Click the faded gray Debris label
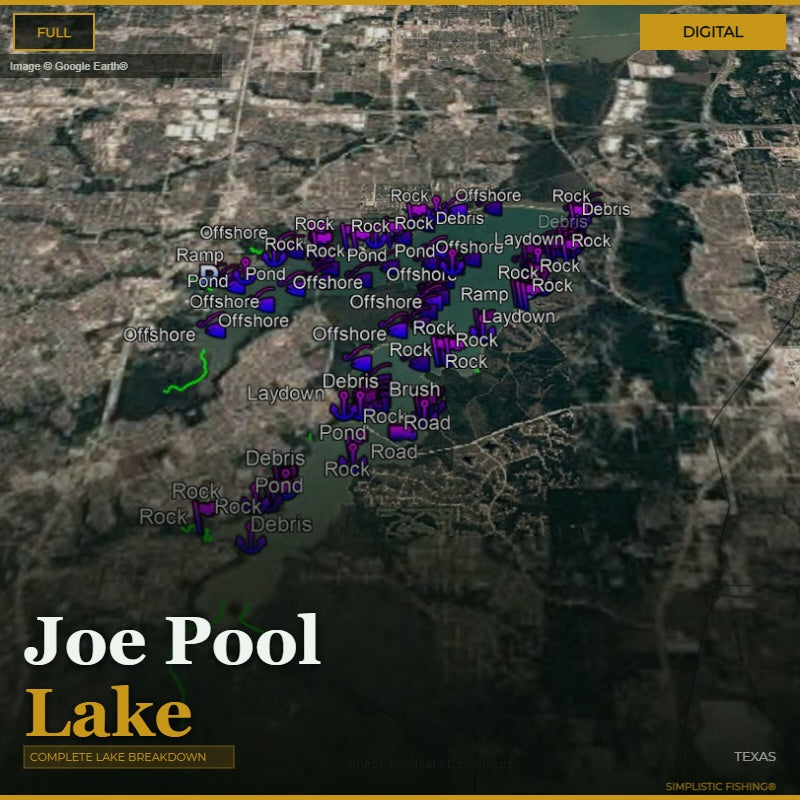800x800 pixels. [563, 222]
